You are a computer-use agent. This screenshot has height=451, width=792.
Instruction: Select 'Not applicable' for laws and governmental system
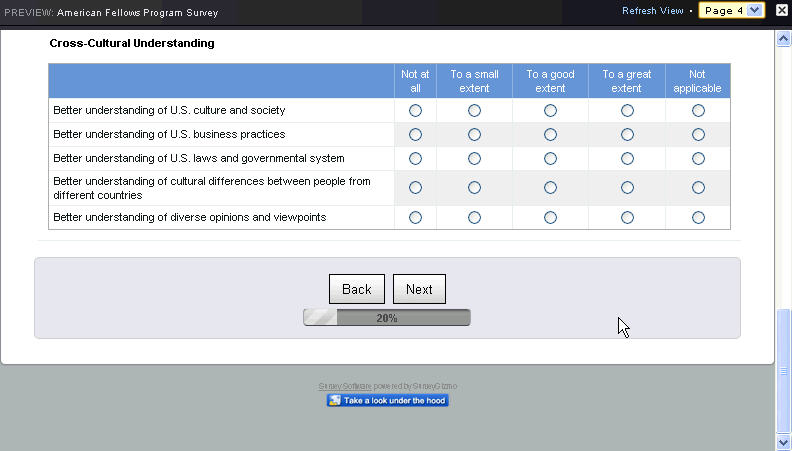pyautogui.click(x=699, y=159)
